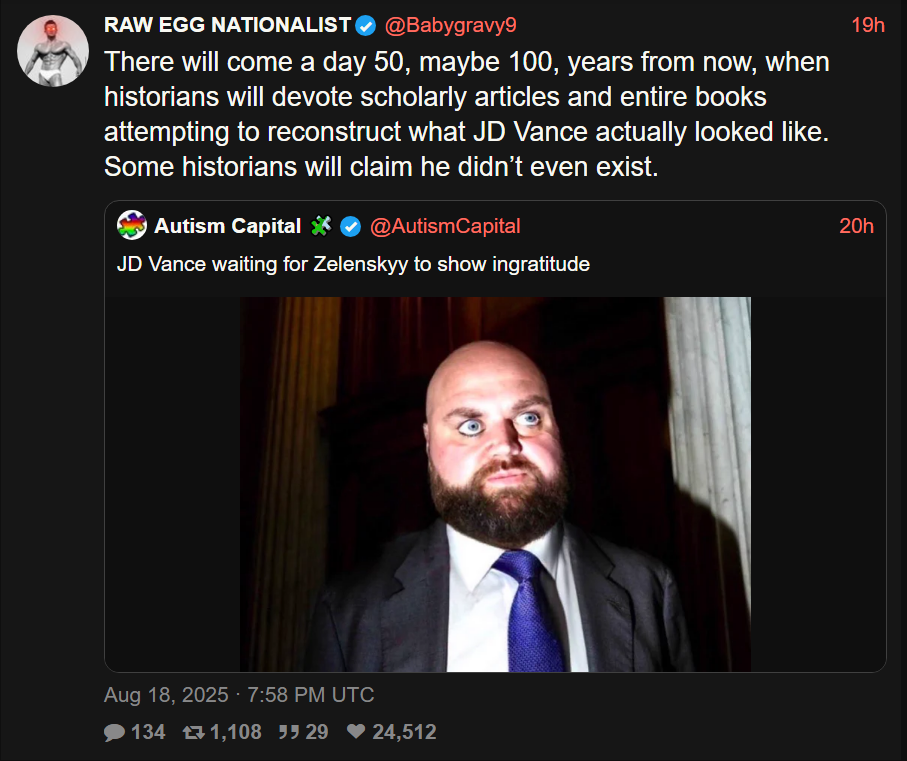907x761 pixels.
Task: Like the tweet via heart icon
Action: [x=356, y=733]
